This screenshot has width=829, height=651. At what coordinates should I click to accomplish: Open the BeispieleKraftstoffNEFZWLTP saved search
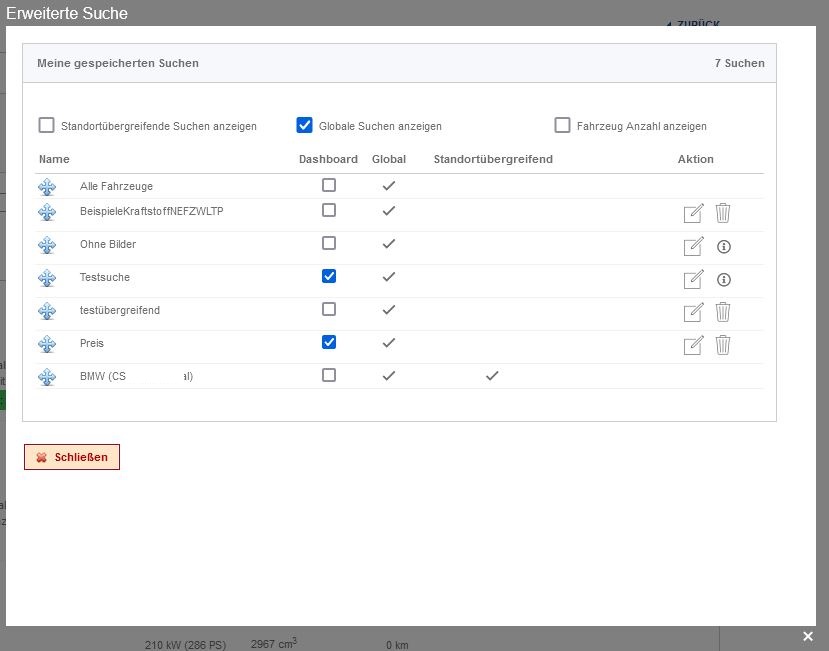coord(152,211)
